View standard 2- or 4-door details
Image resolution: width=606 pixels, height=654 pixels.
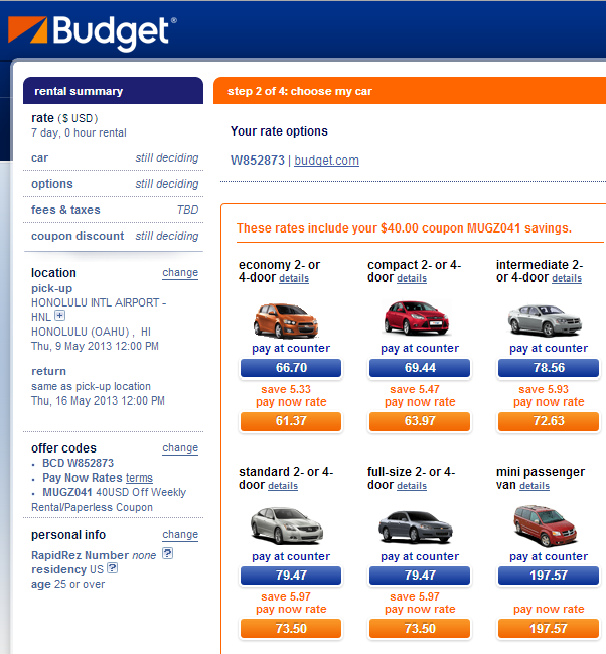(x=283, y=486)
